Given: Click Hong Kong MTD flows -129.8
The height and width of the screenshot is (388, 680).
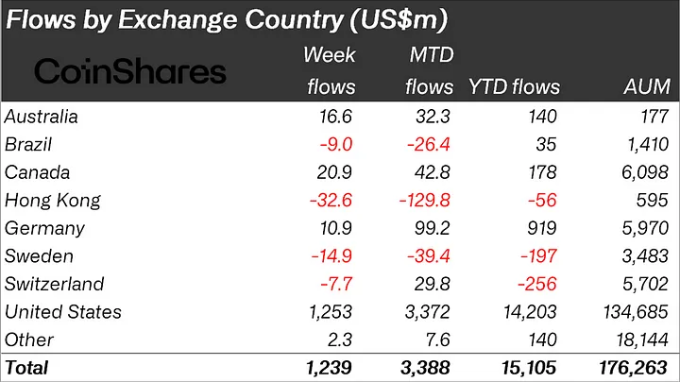Looking at the screenshot, I should click(425, 200).
